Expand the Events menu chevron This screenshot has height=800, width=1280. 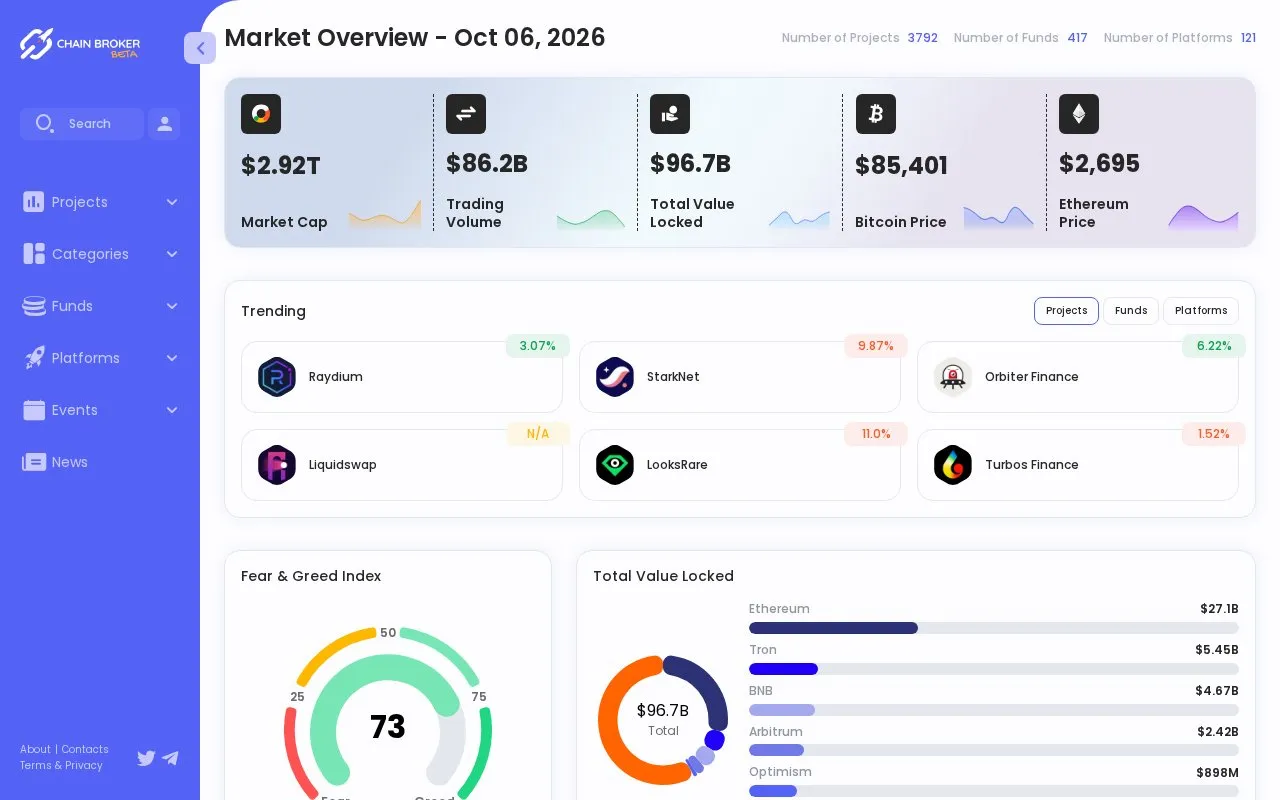click(172, 410)
